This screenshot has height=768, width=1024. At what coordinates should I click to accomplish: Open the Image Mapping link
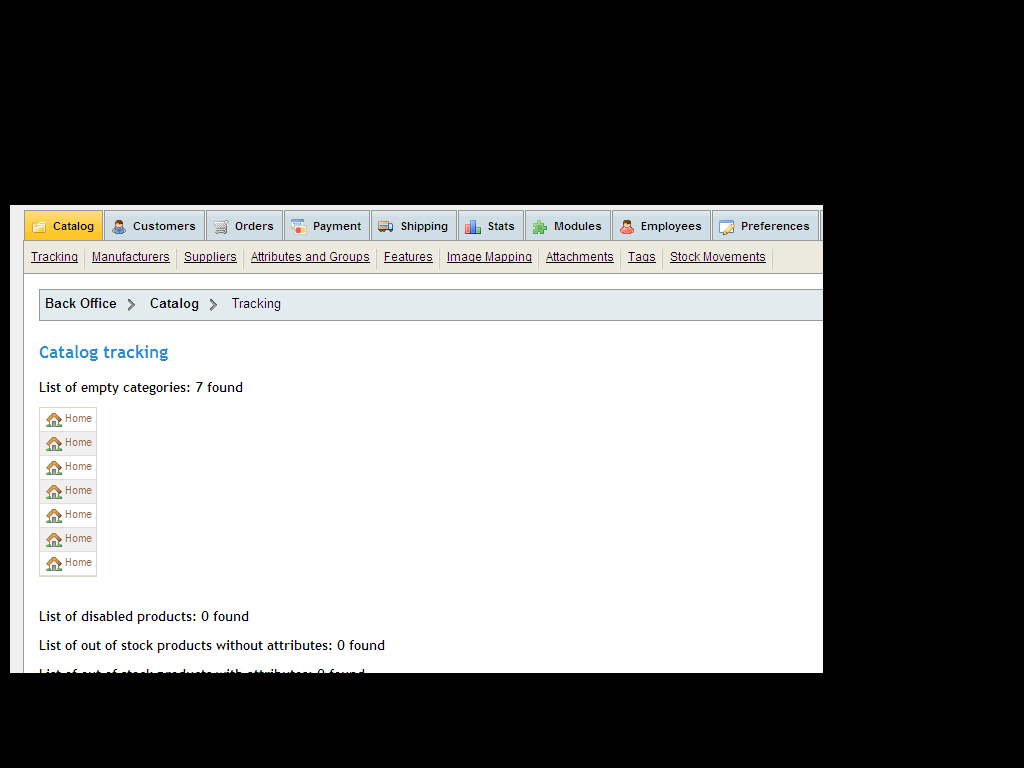(x=489, y=257)
